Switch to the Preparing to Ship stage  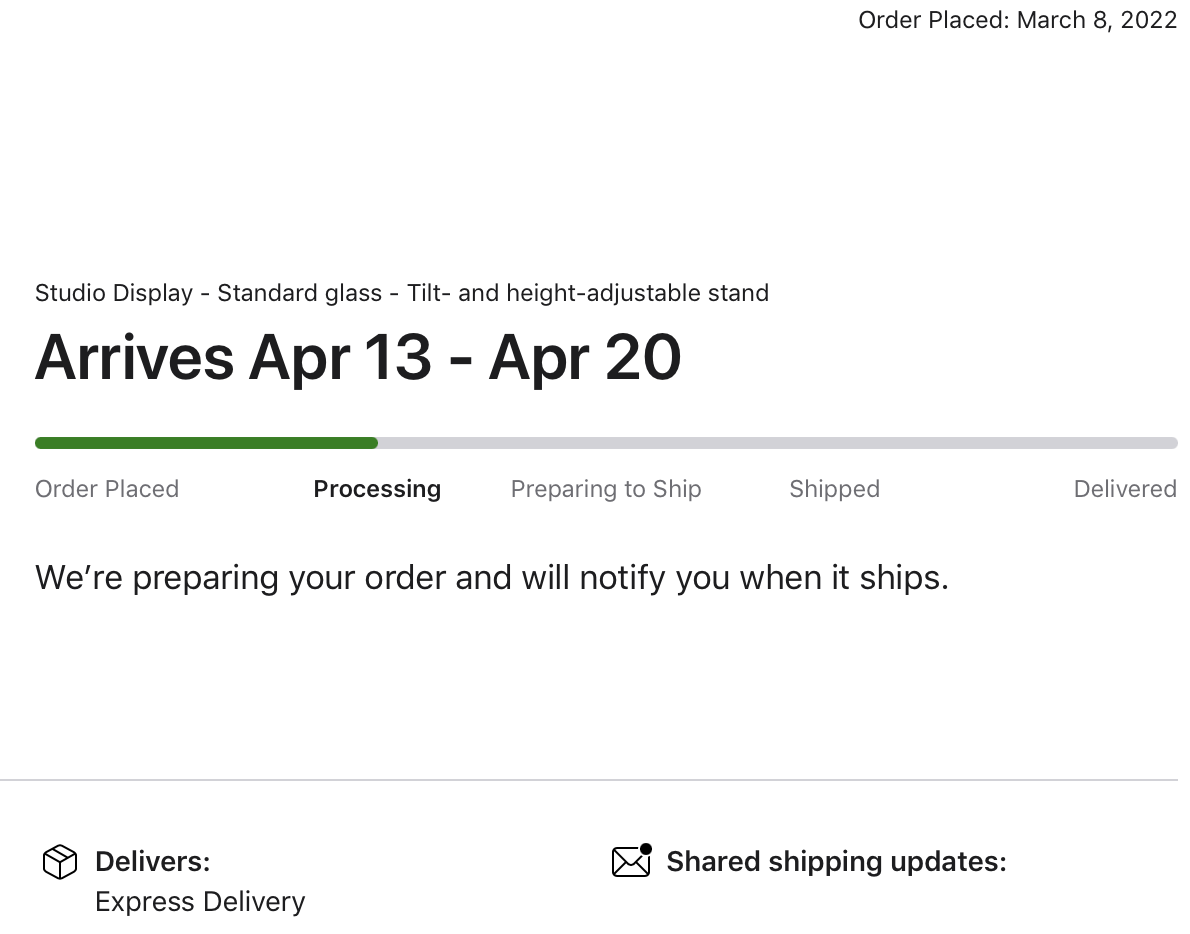pos(606,489)
